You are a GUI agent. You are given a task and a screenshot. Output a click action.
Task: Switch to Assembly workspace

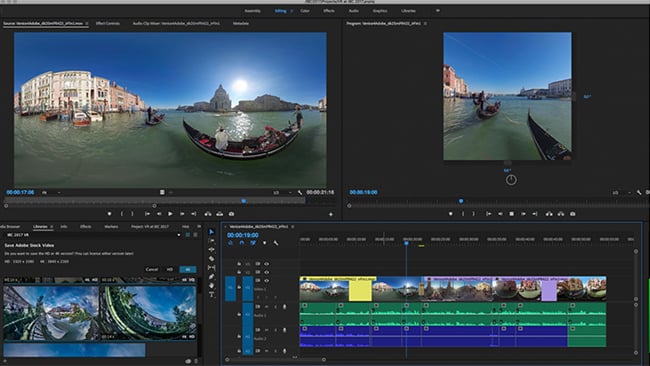253,11
